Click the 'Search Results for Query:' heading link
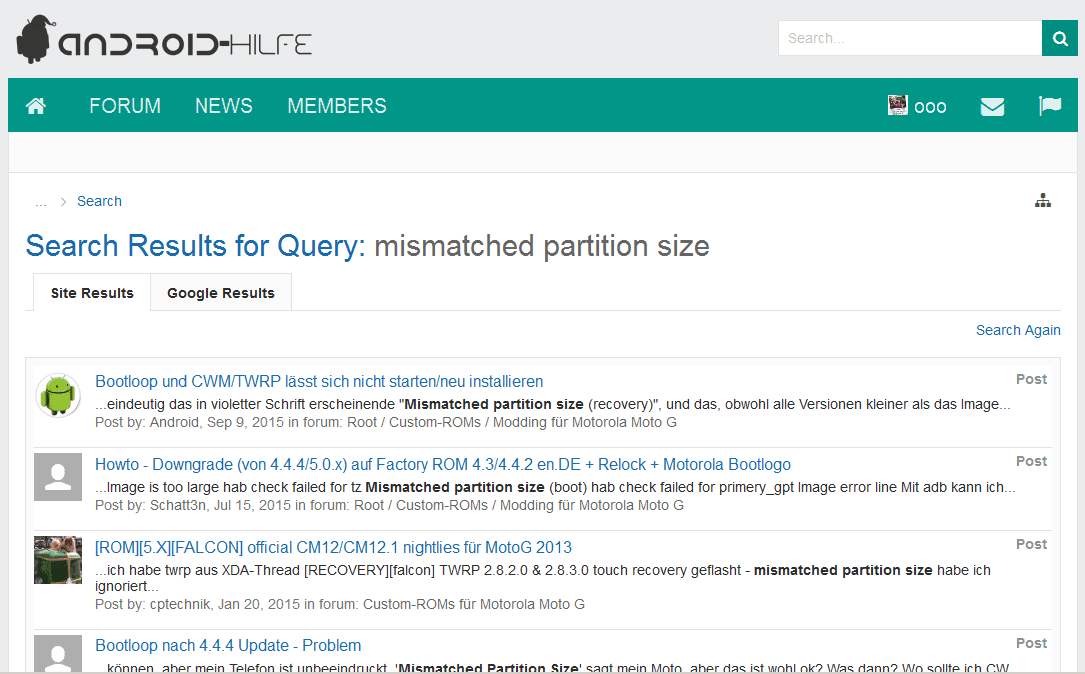The image size is (1085, 674). (x=196, y=246)
